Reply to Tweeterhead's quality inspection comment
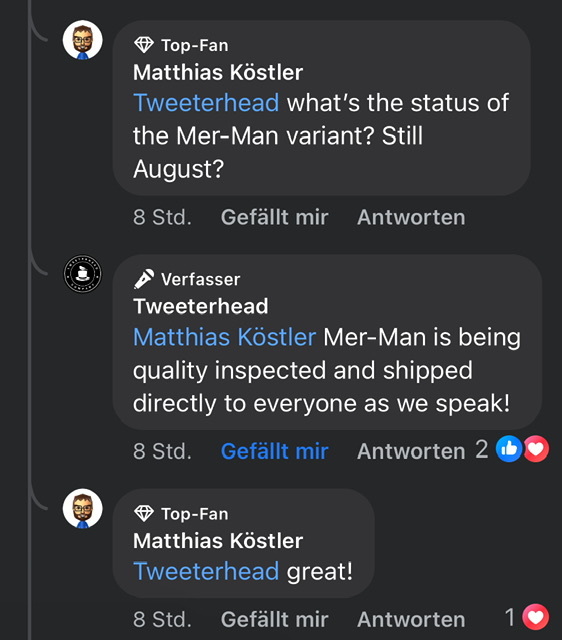The image size is (562, 640). click(411, 451)
